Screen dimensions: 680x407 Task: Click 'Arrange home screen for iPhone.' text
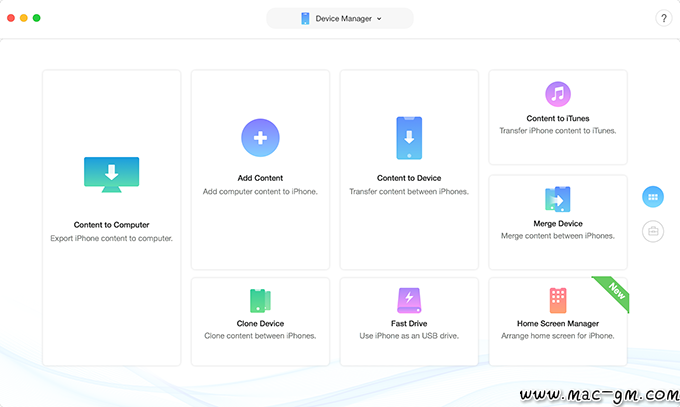(x=558, y=335)
